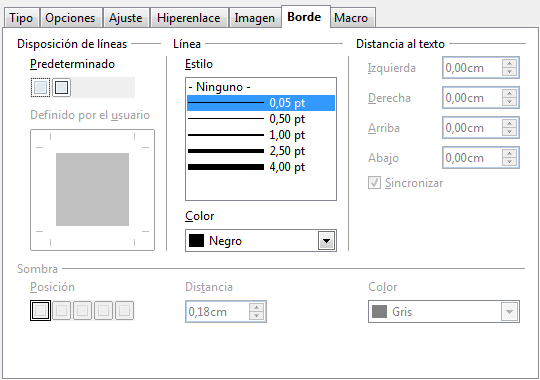Choose the fifth shadow position icon
Screen dimensions: 540x380
[x=124, y=310]
